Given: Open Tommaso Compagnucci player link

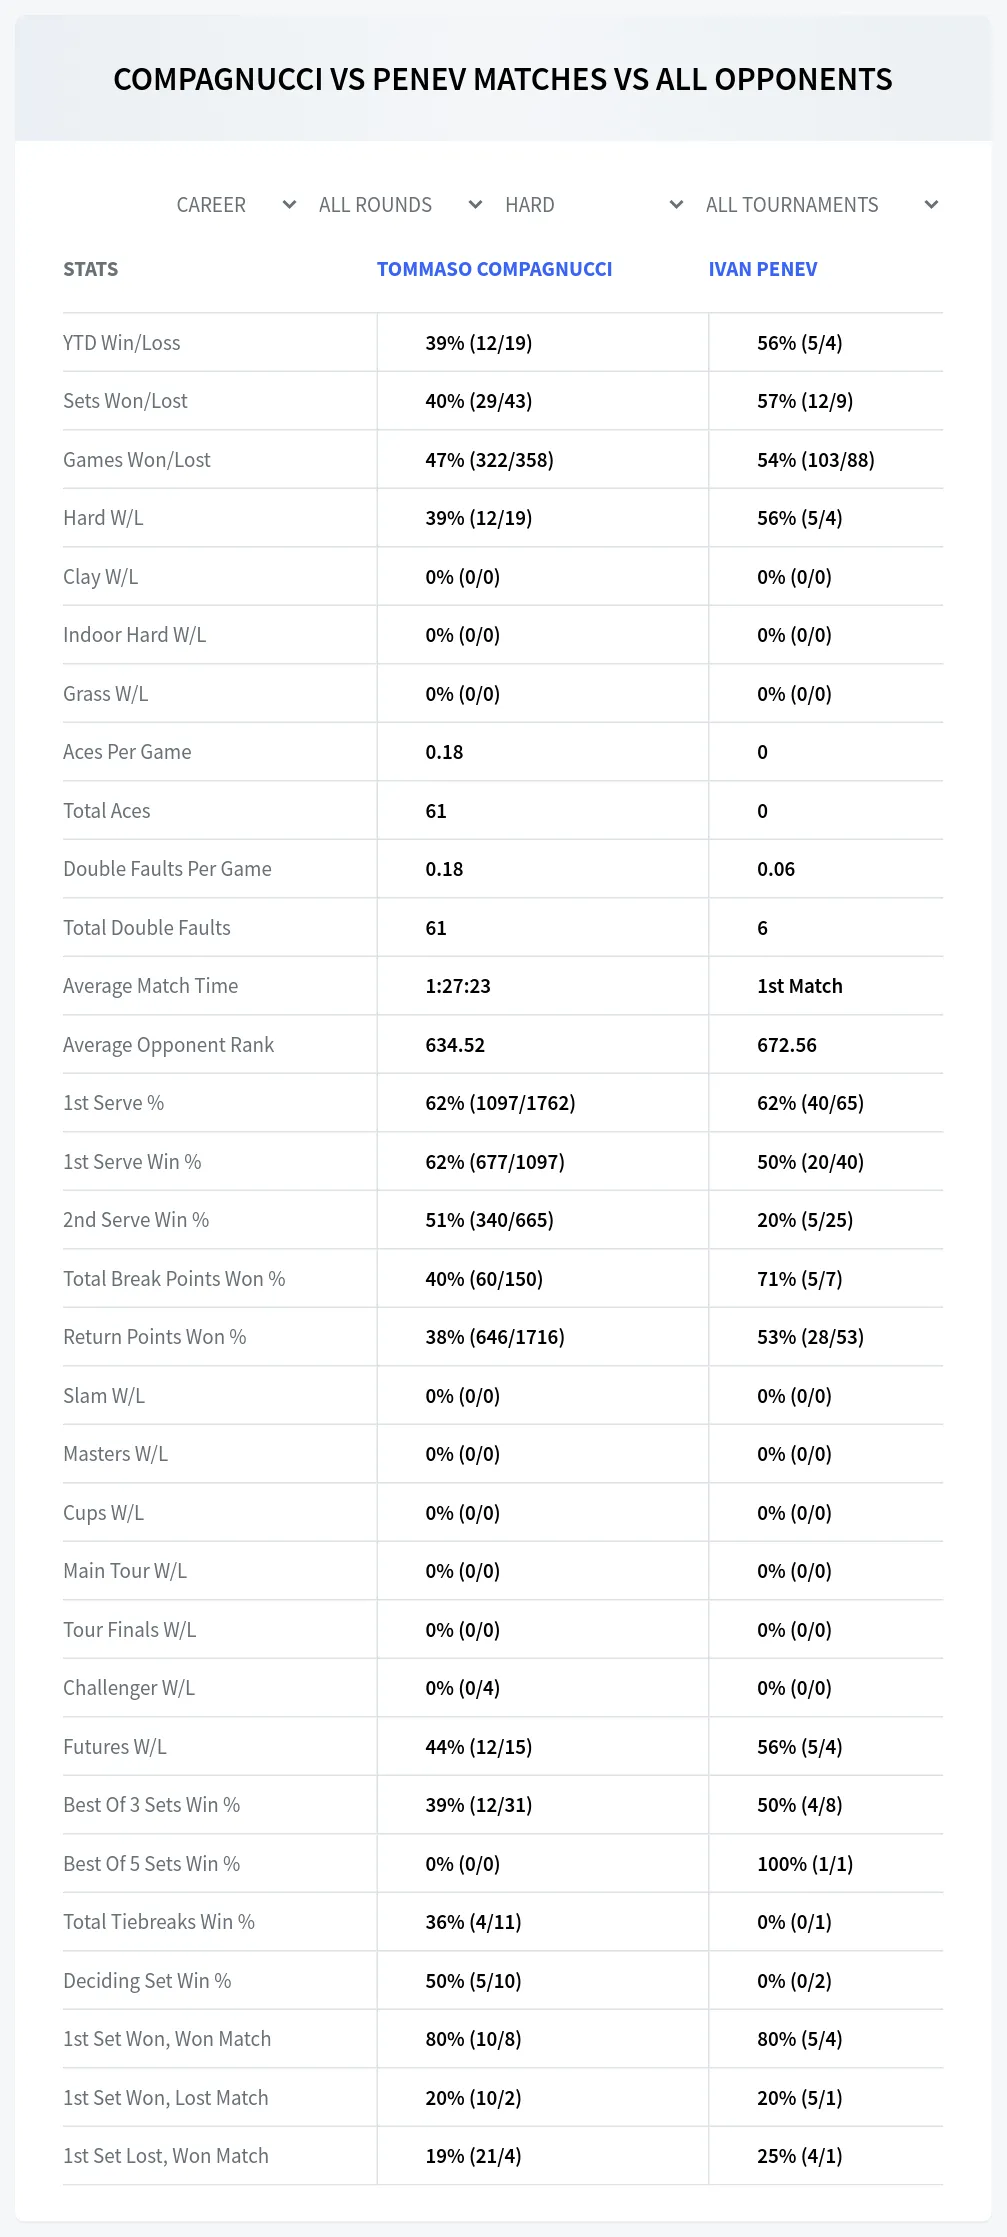Looking at the screenshot, I should click(x=494, y=269).
